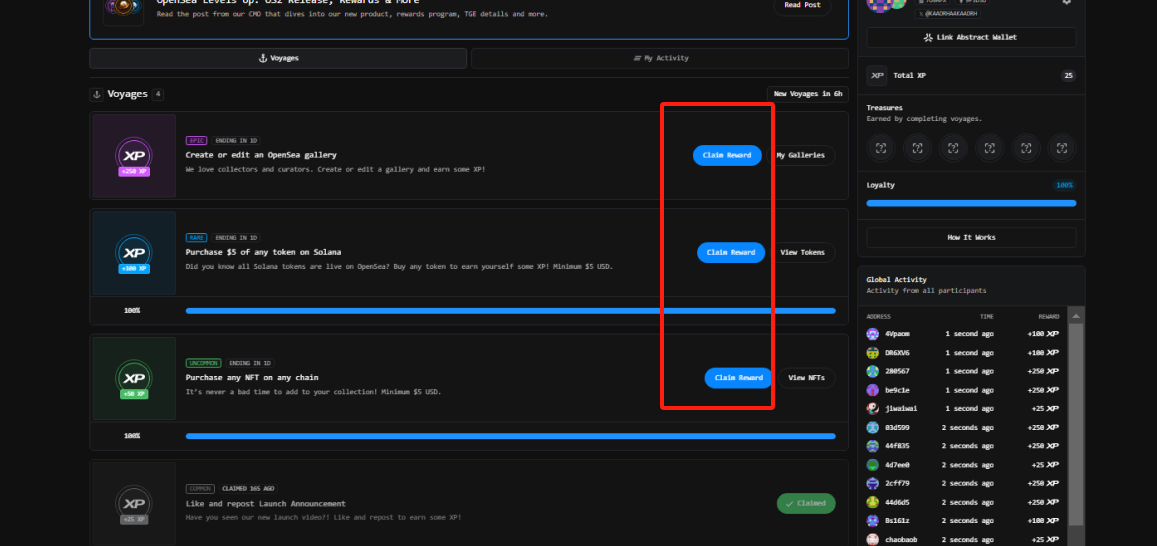Click the NFT purchase voyage progress bar
Image resolution: width=1157 pixels, height=546 pixels.
click(x=511, y=436)
